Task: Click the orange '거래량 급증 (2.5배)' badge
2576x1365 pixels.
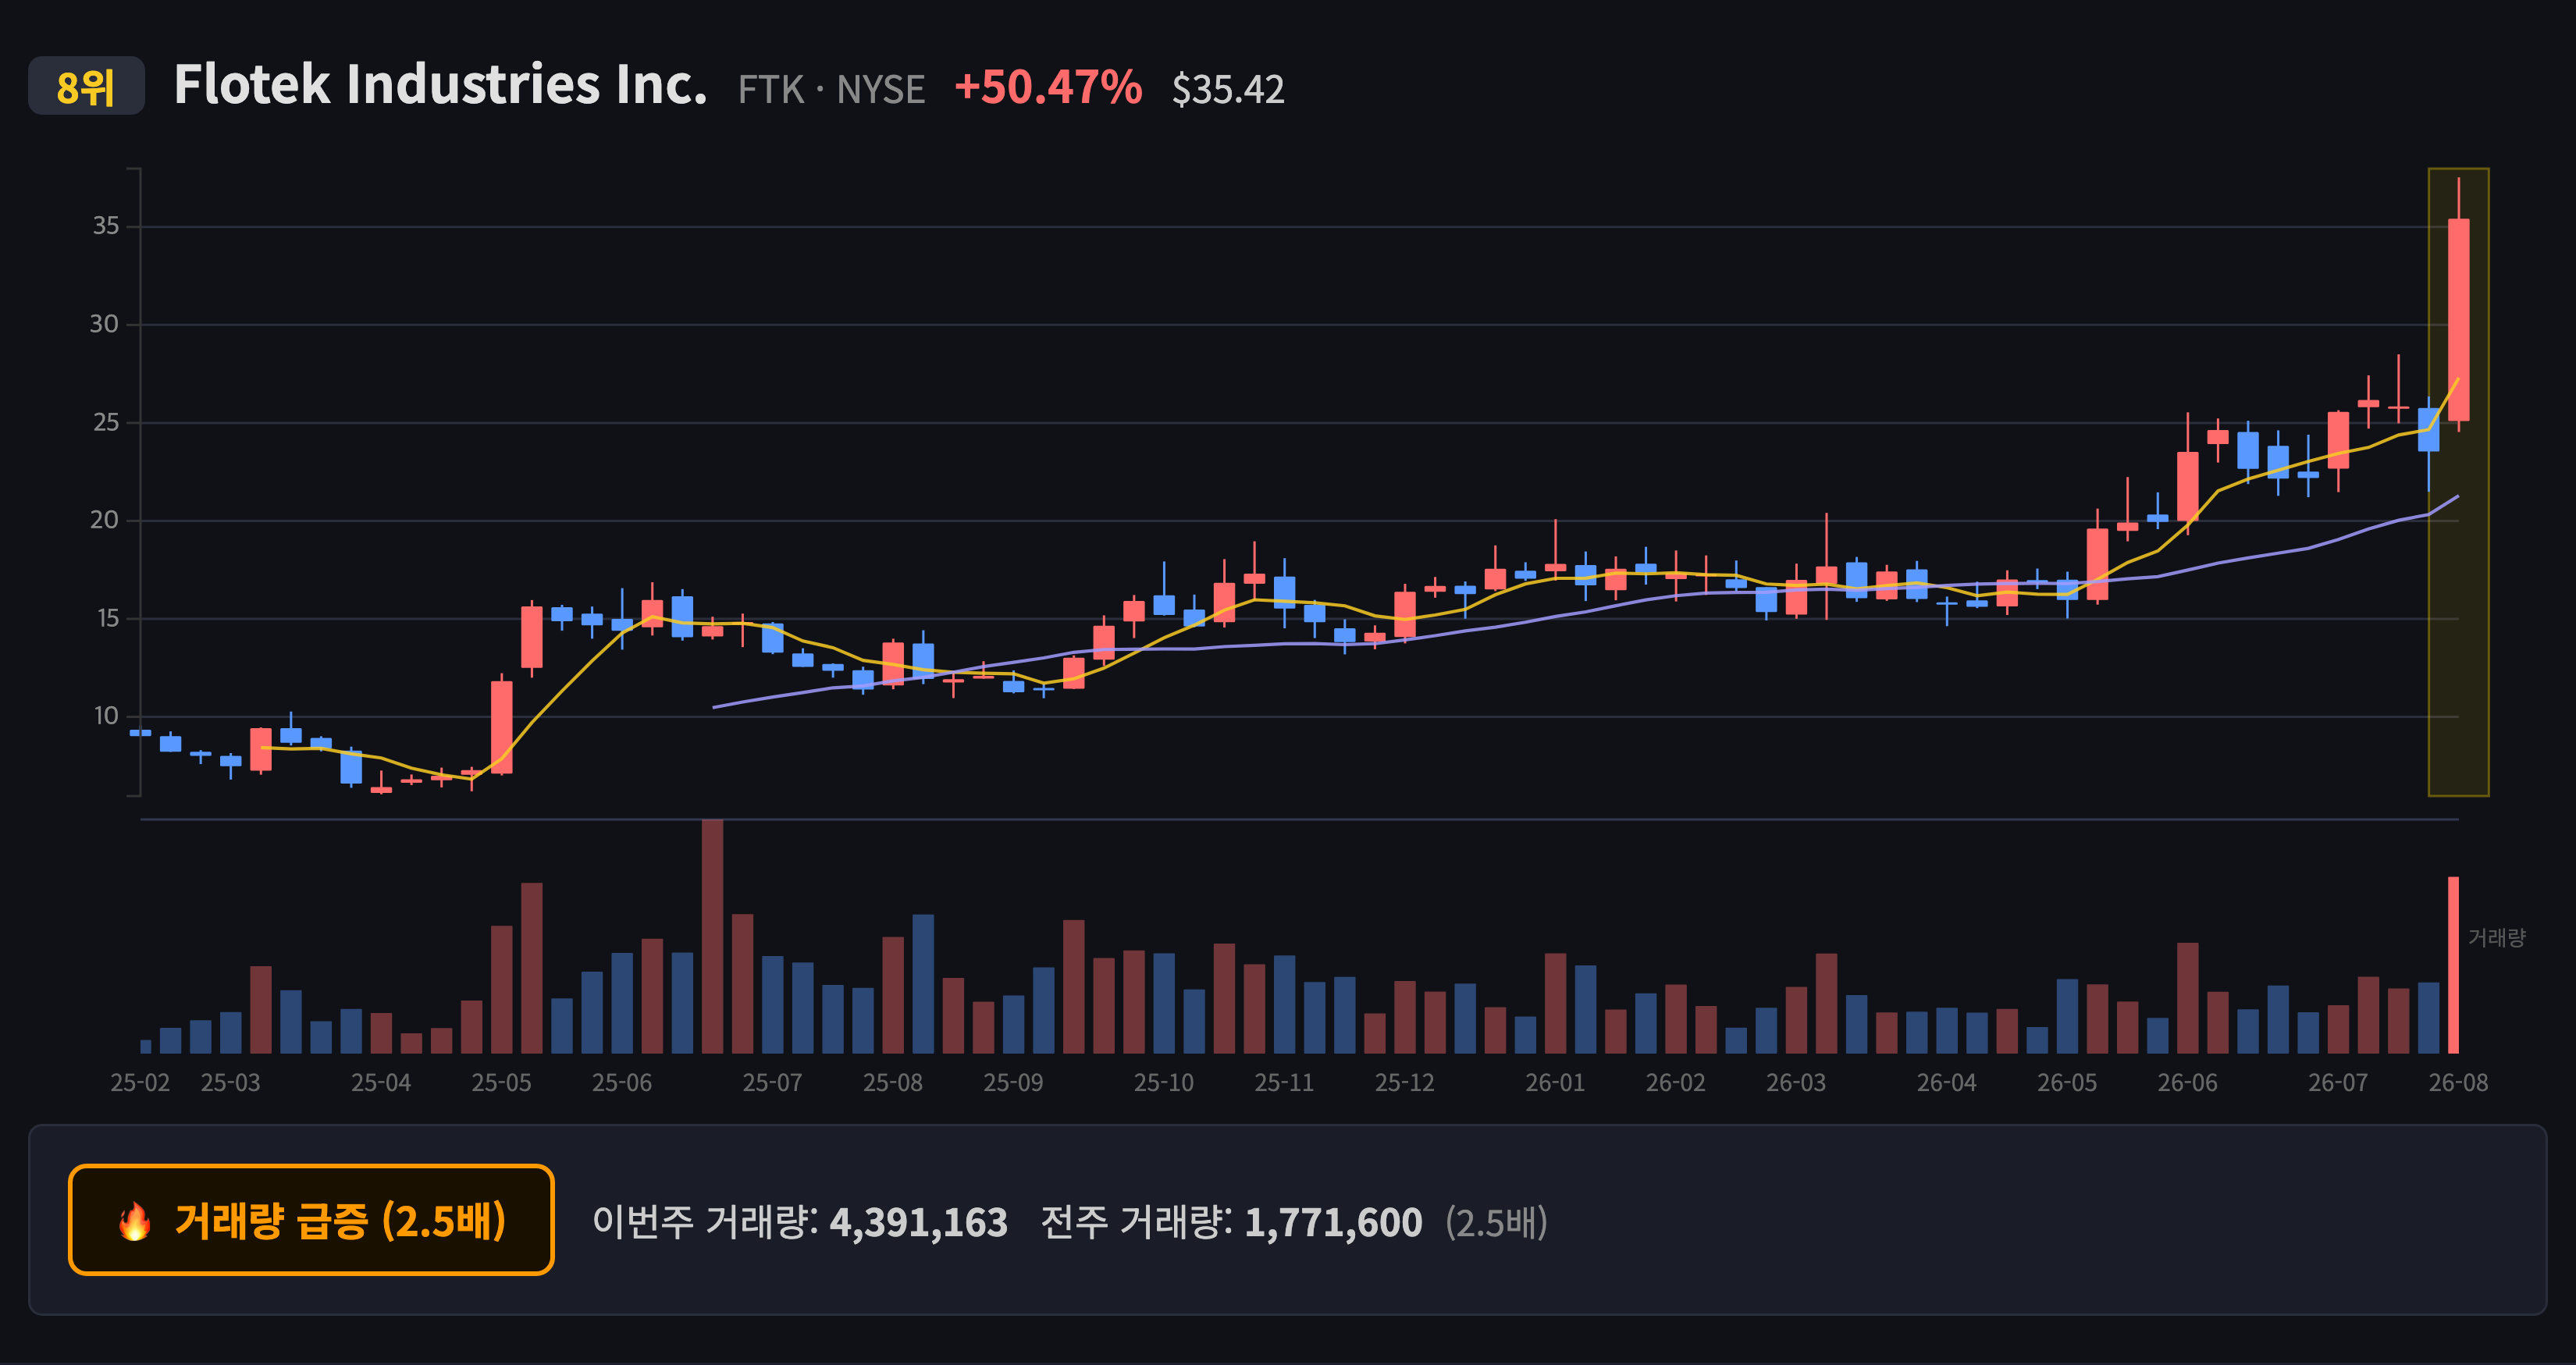Action: [311, 1220]
